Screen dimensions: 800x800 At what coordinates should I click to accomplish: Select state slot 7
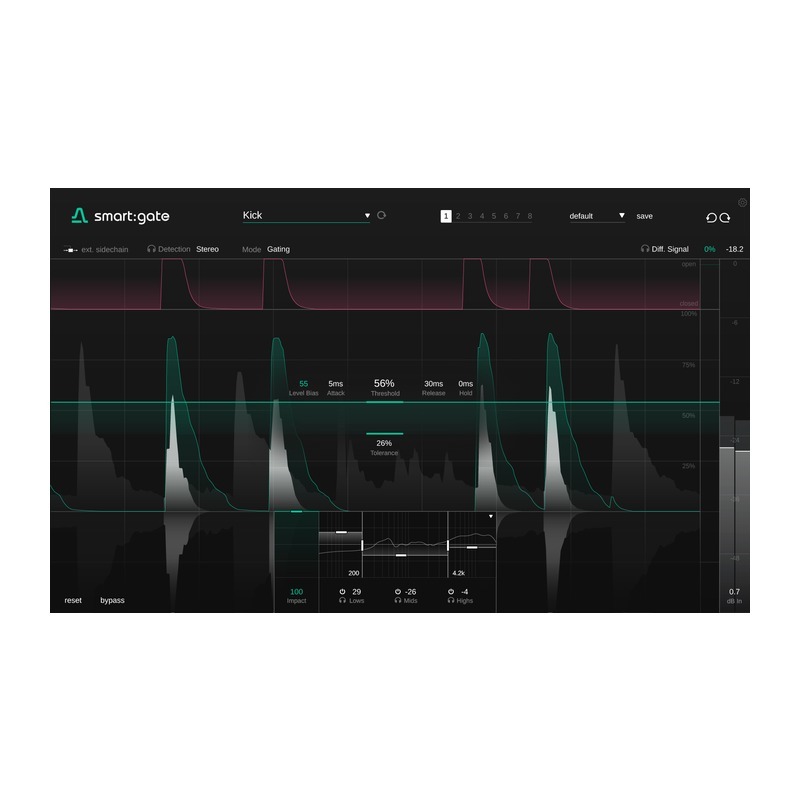[518, 216]
